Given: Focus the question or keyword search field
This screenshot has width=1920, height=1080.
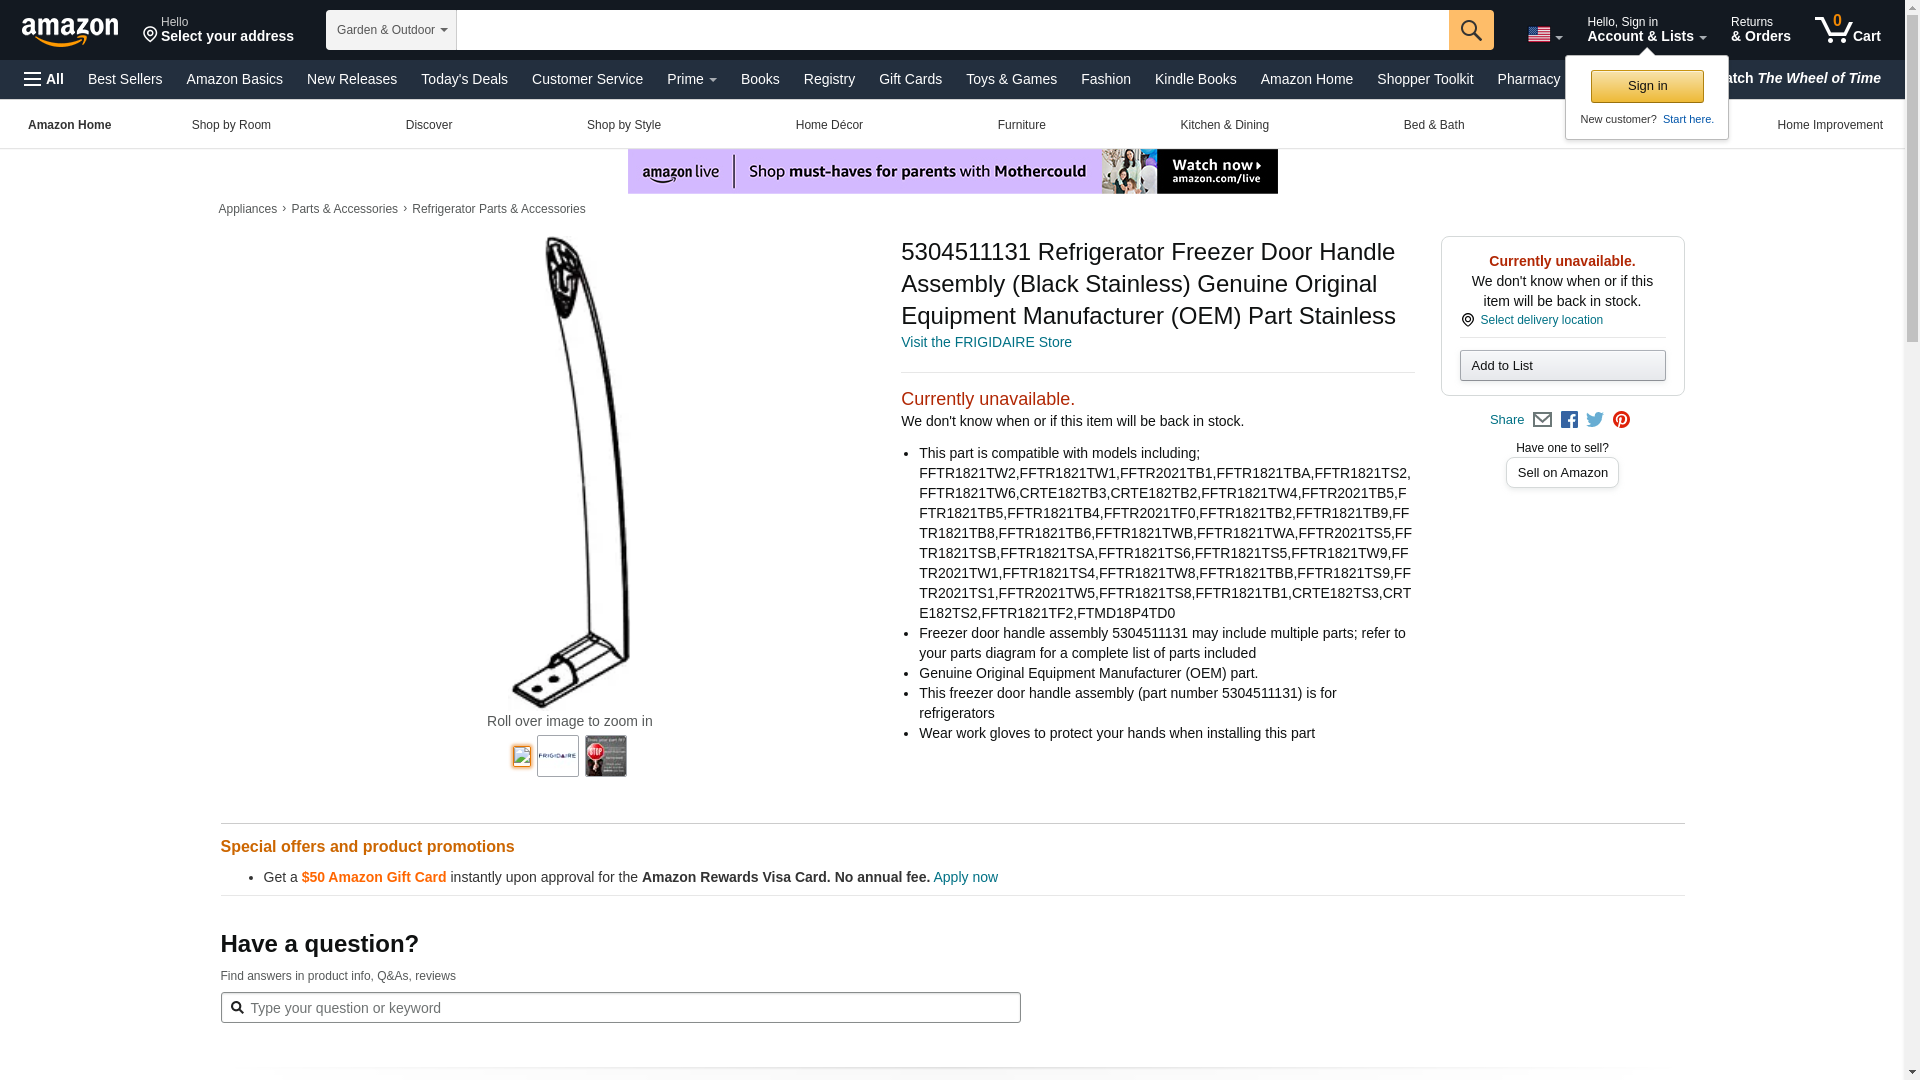Looking at the screenshot, I should tap(620, 1008).
